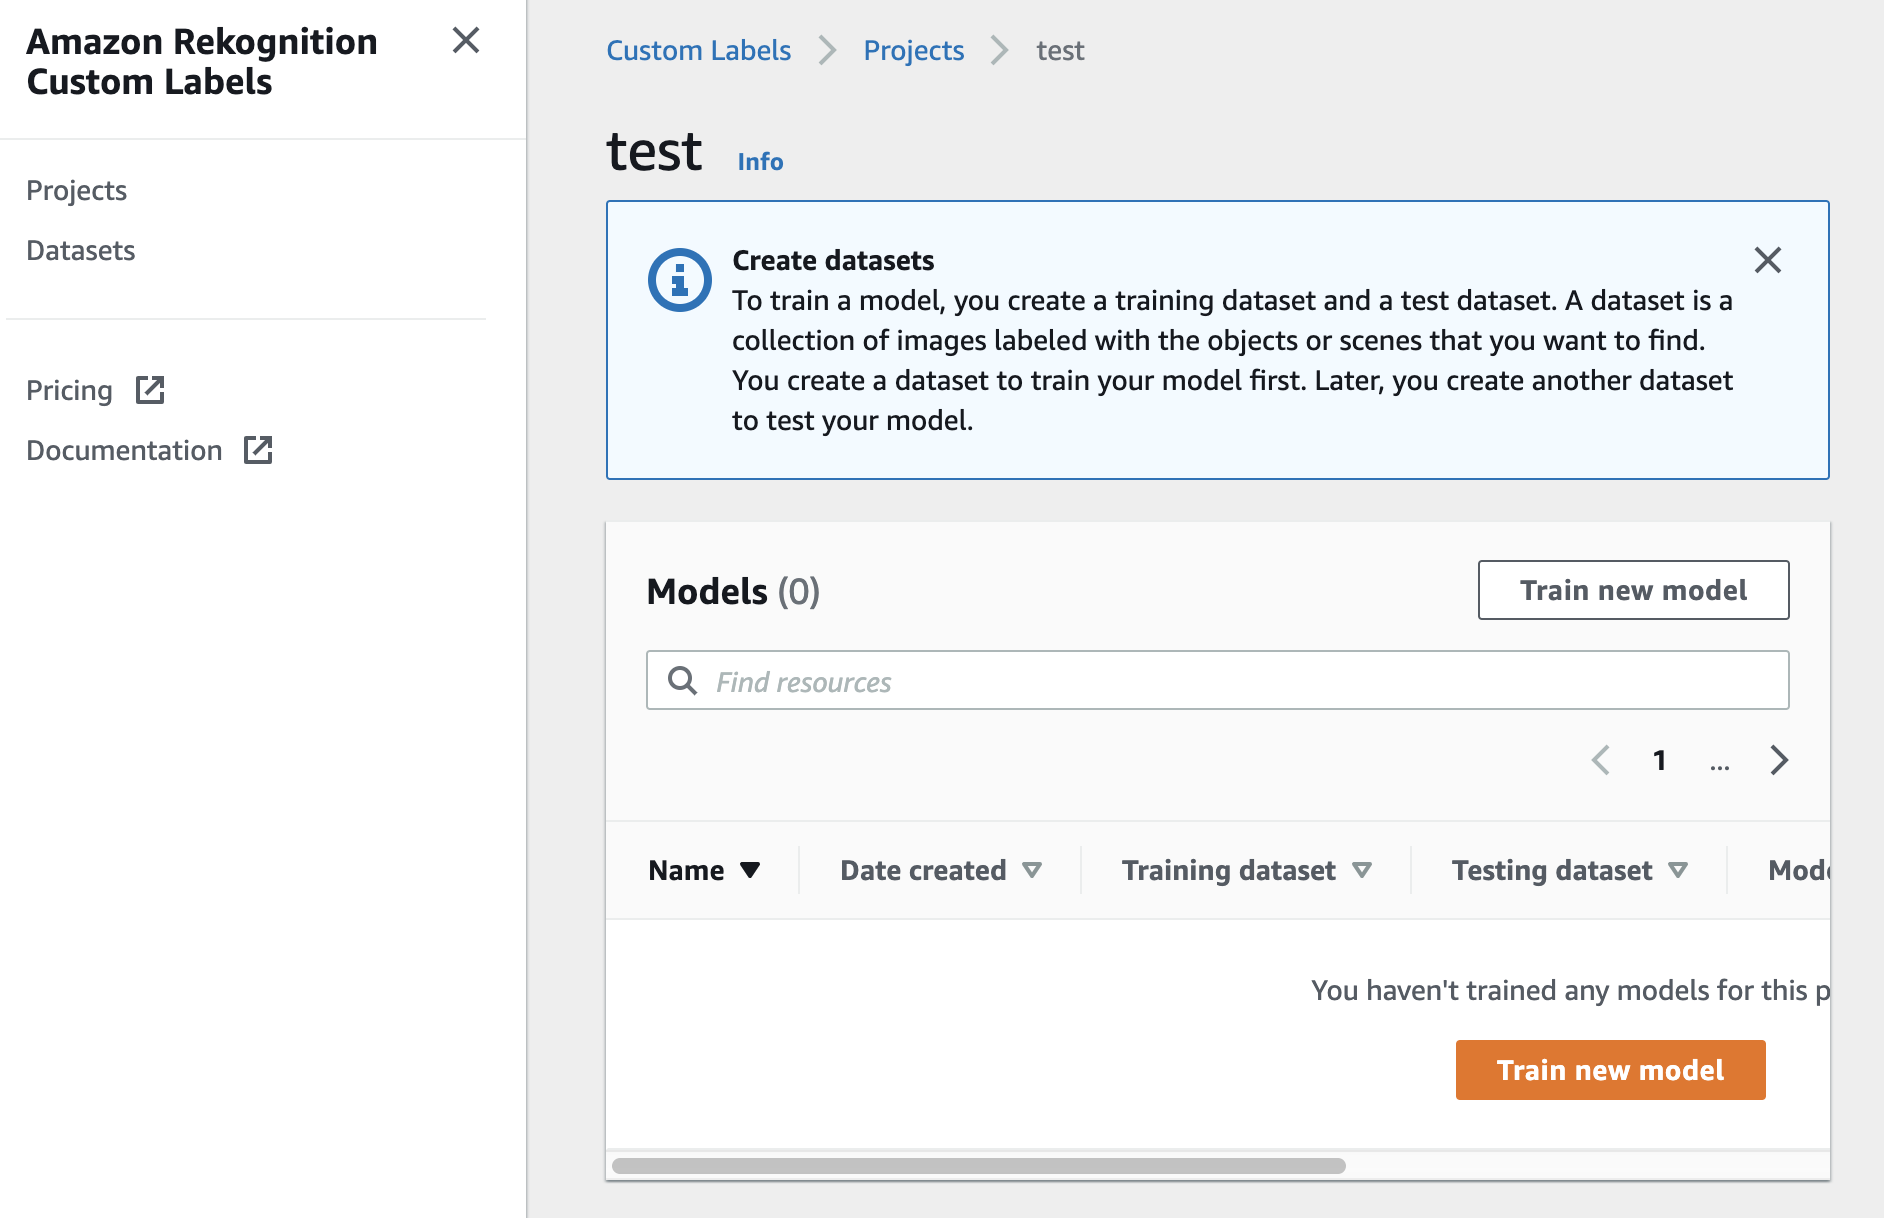The width and height of the screenshot is (1884, 1218).
Task: Click the horizontal scrollbar under models table
Action: [x=978, y=1166]
